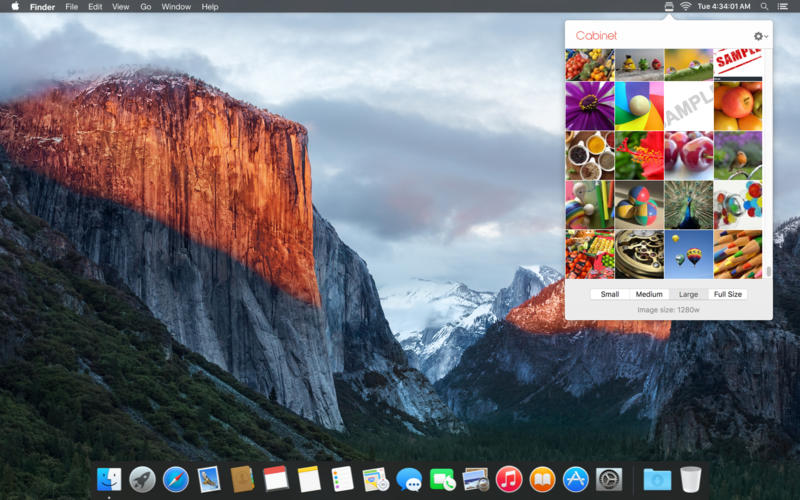The width and height of the screenshot is (800, 500).
Task: Open the Window menu
Action: [176, 7]
